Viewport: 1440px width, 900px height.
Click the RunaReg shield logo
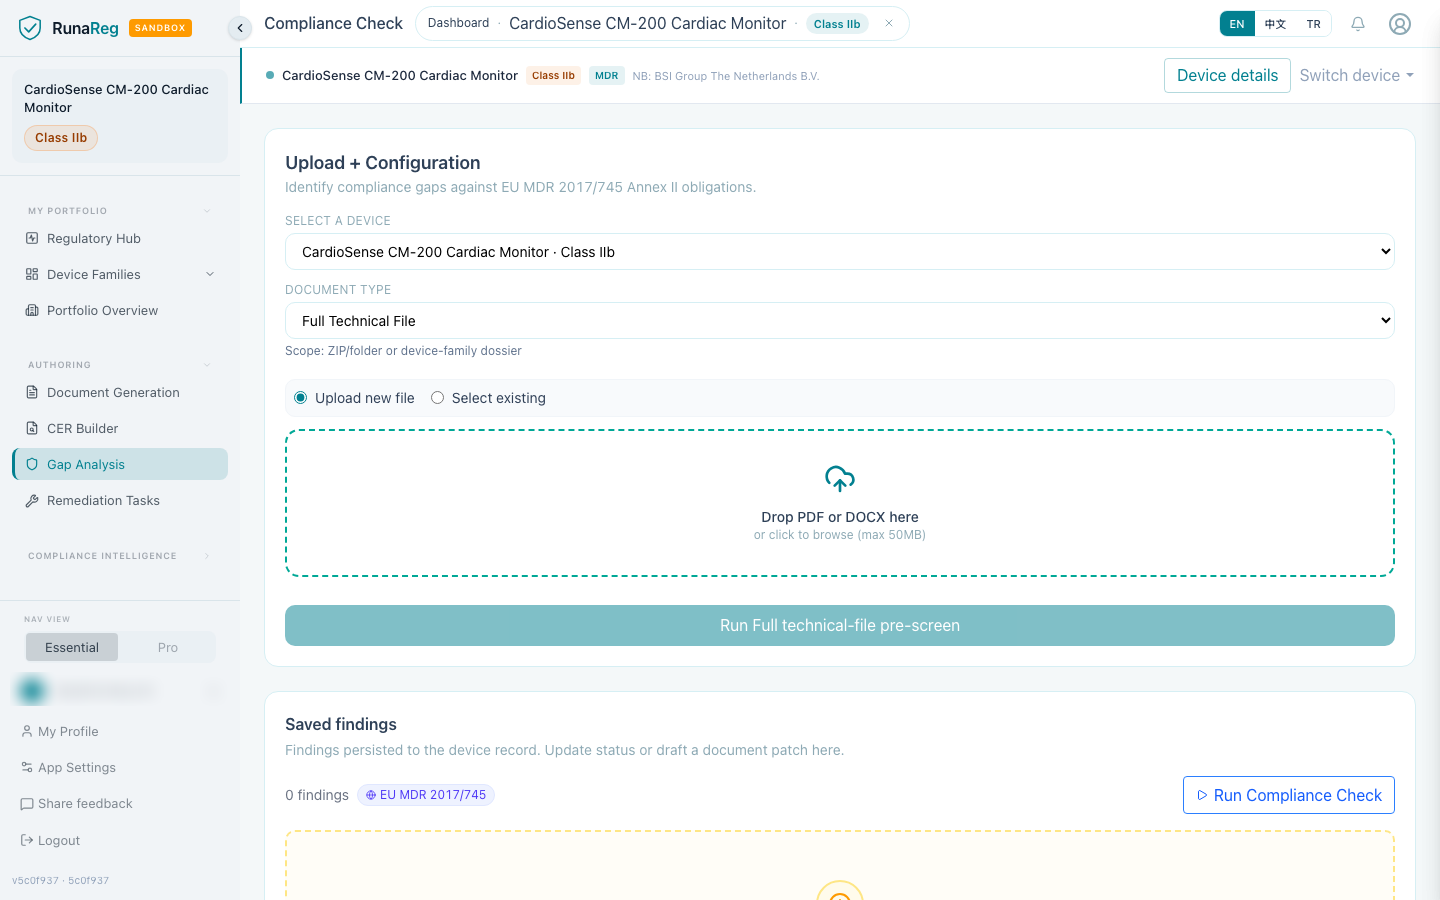(x=30, y=28)
